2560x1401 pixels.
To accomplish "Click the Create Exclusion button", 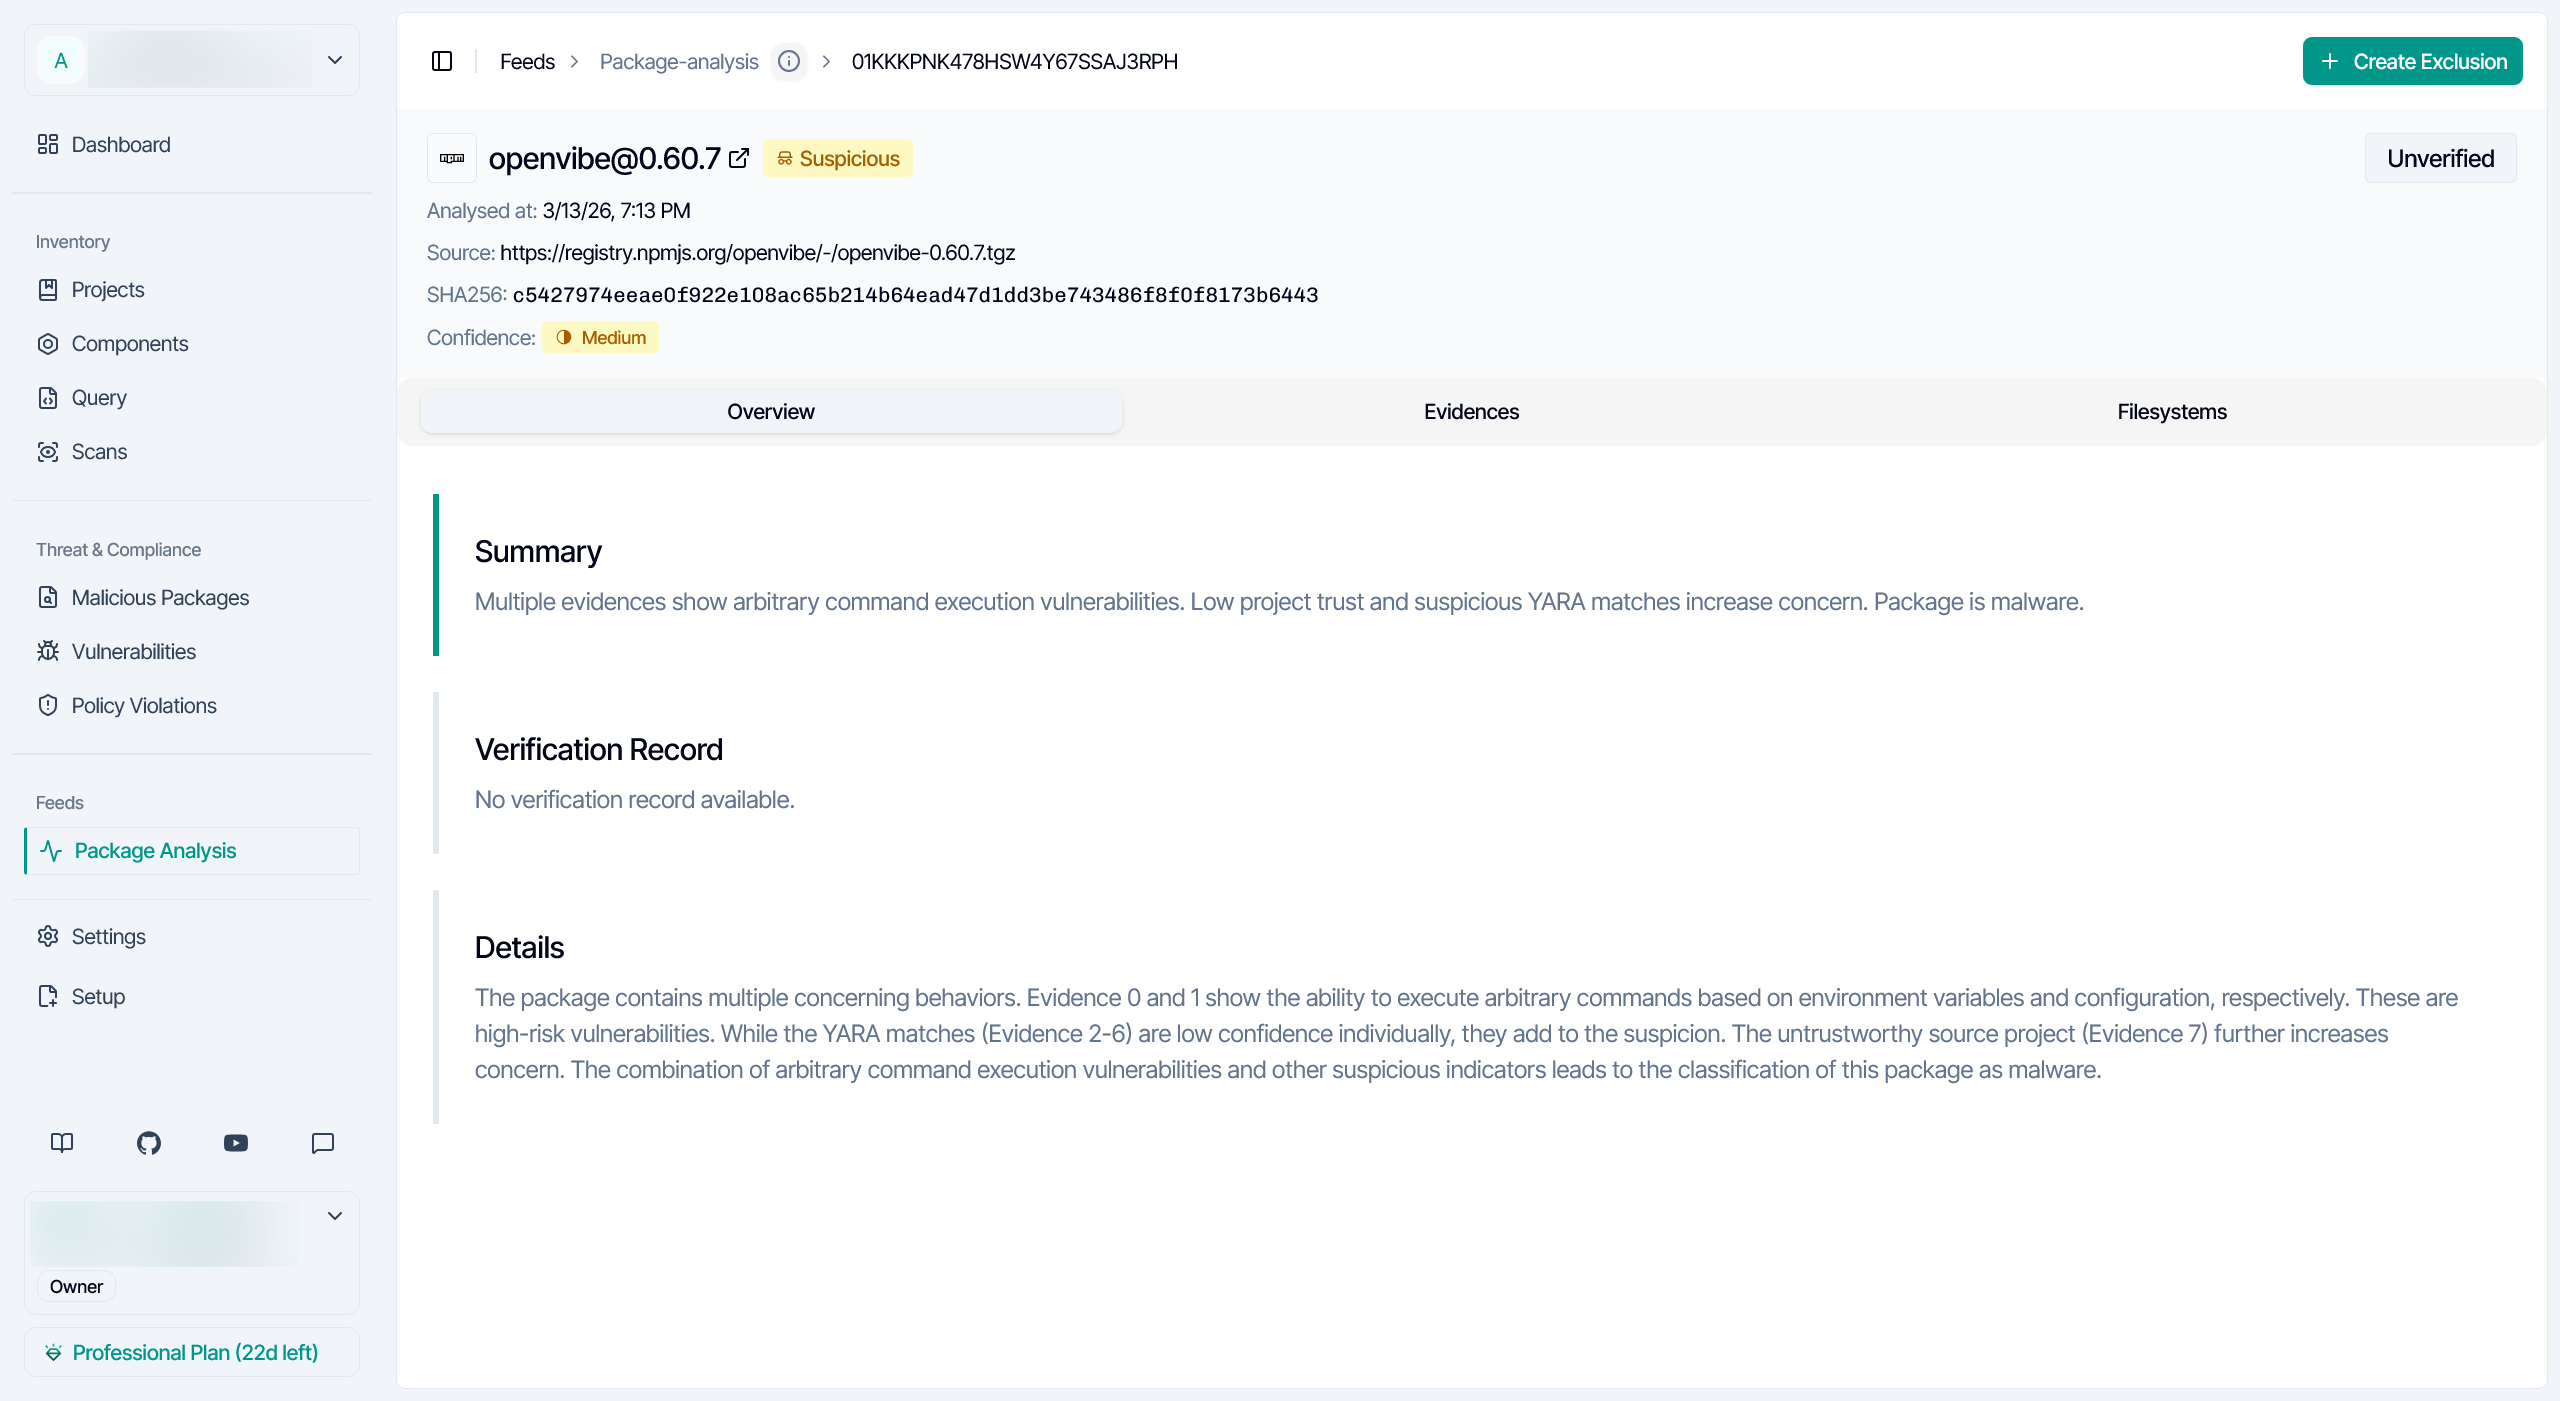I will tap(2413, 61).
